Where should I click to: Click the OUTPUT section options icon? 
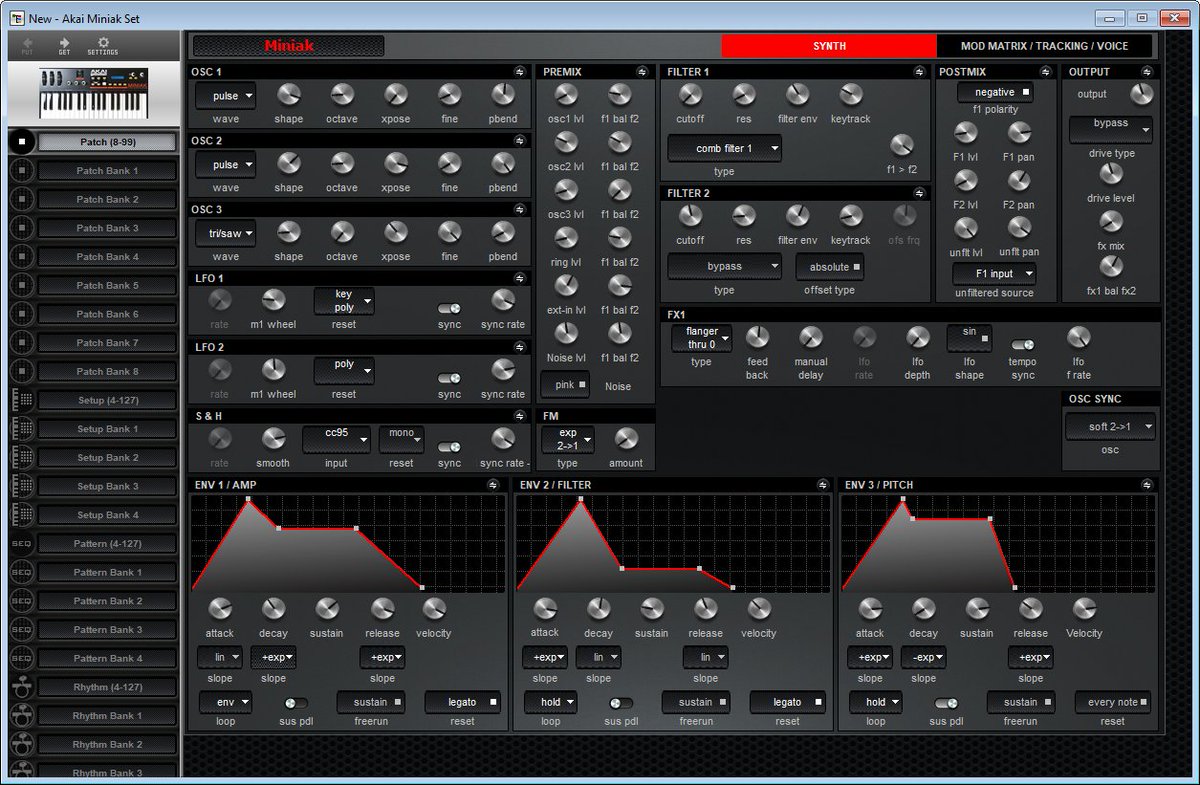click(x=1146, y=72)
